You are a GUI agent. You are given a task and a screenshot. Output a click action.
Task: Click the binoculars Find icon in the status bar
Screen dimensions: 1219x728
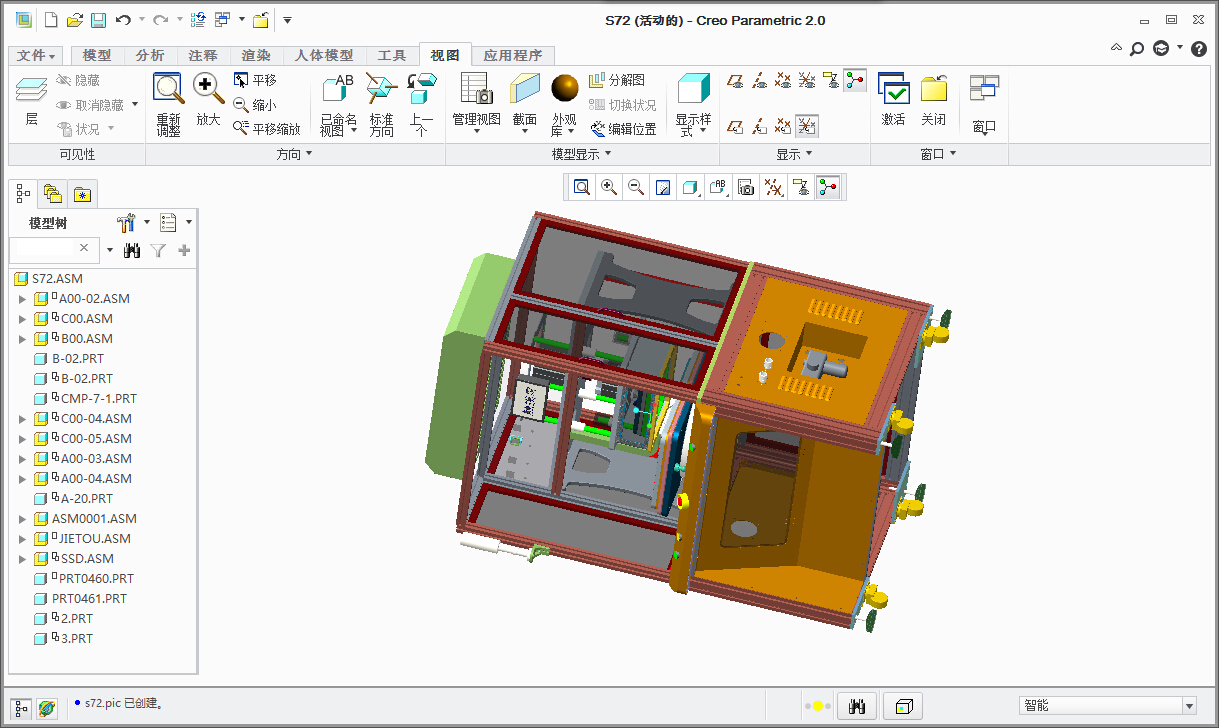pyautogui.click(x=856, y=706)
